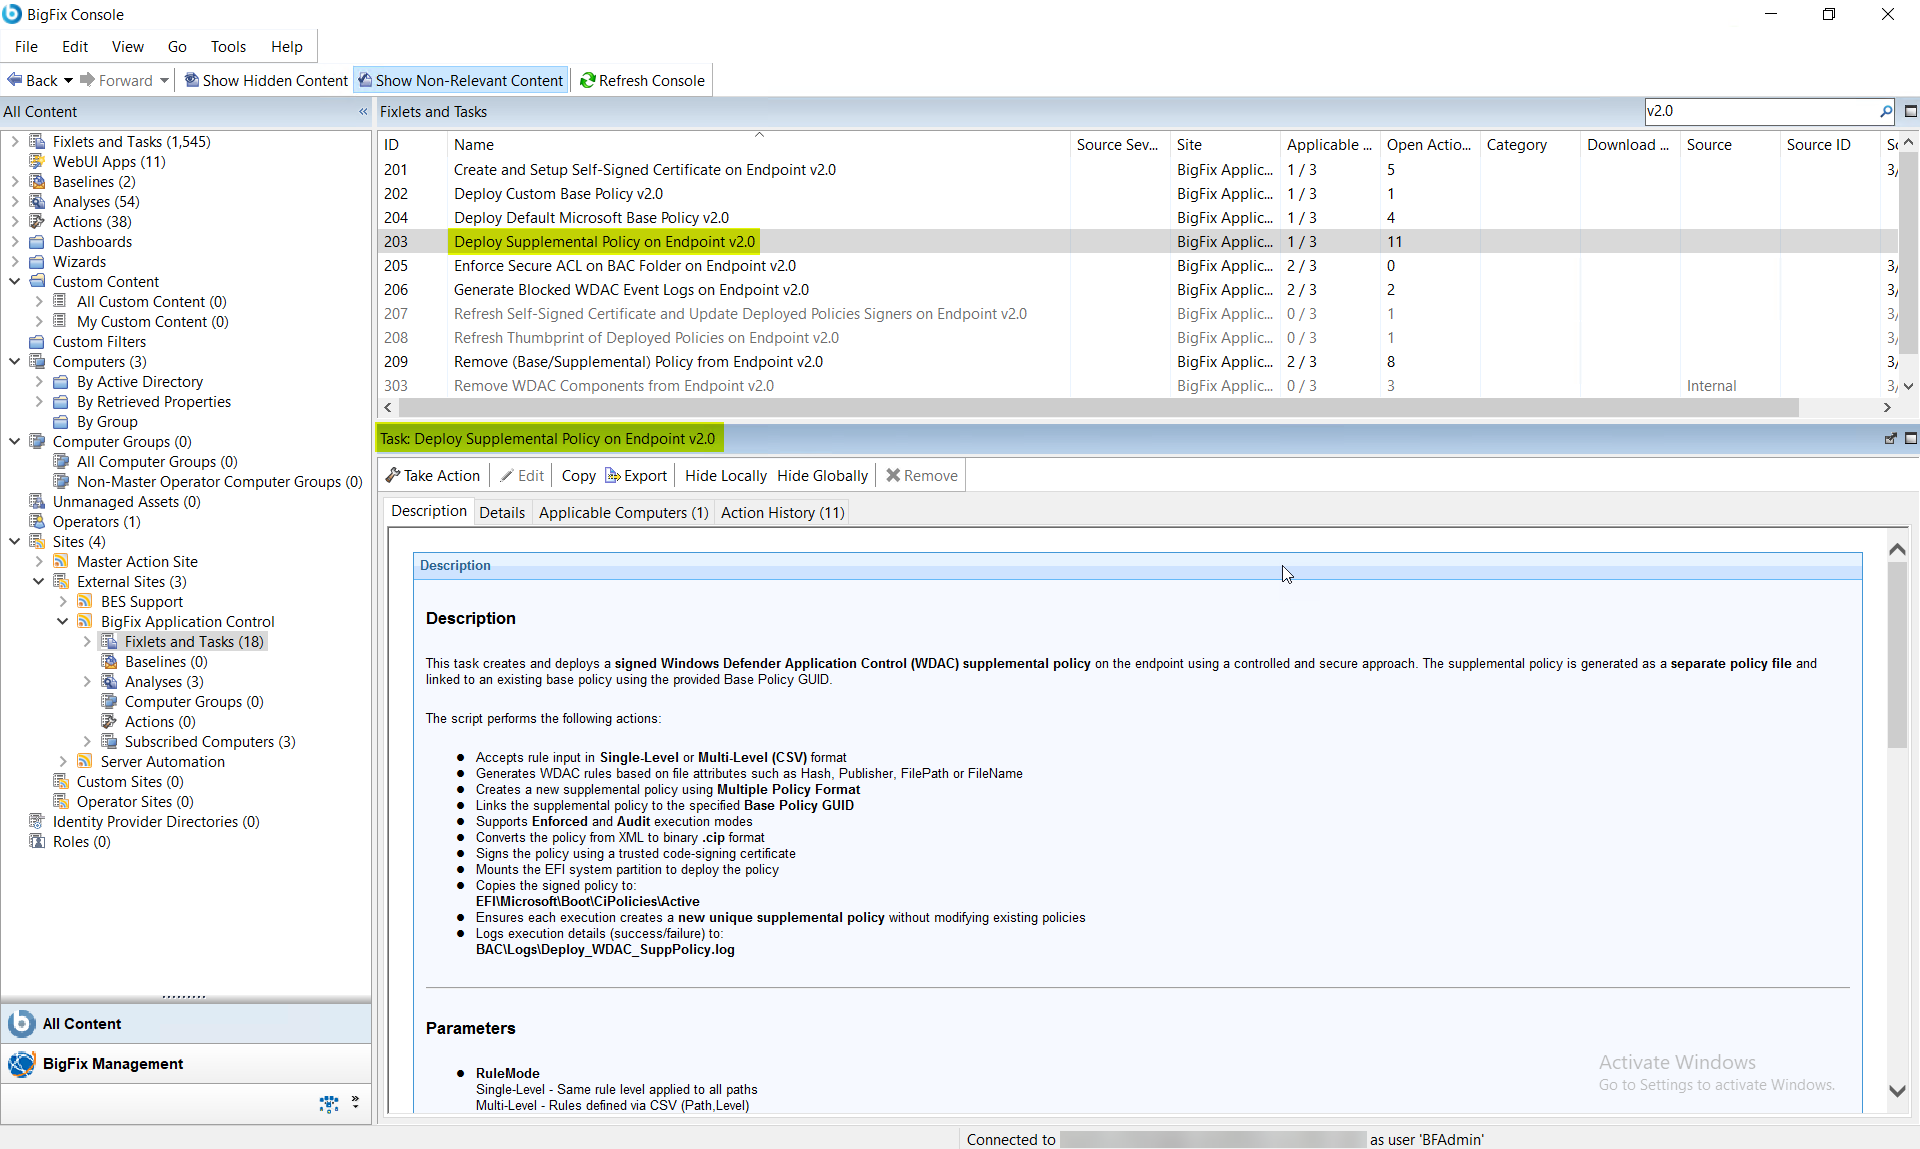Switch to the Applicable Computers tab

(x=622, y=512)
